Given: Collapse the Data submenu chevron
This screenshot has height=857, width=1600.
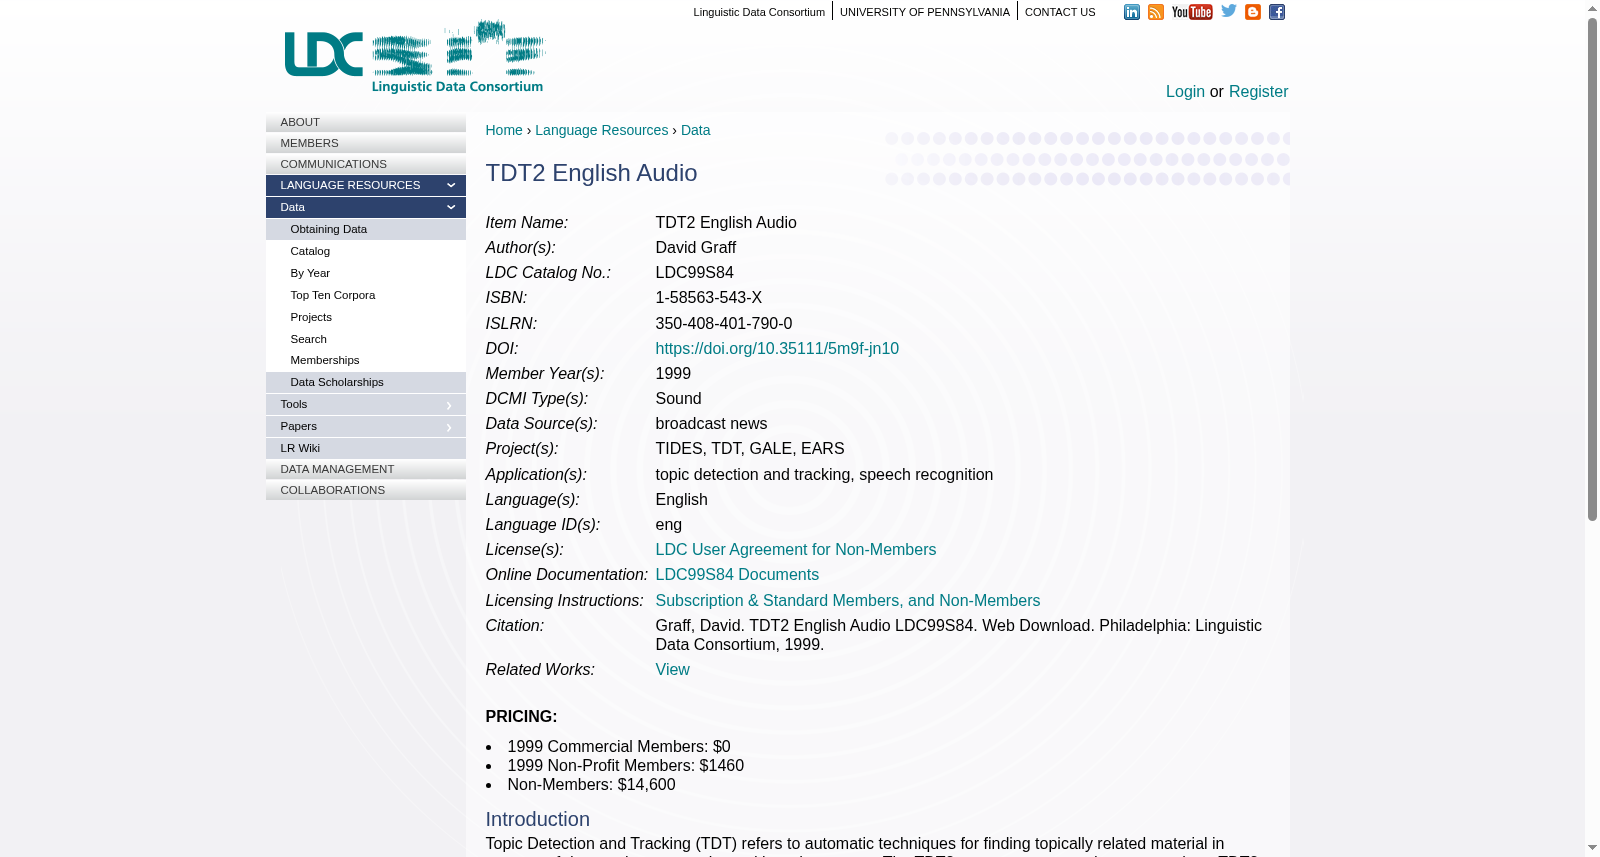Looking at the screenshot, I should click(x=451, y=208).
